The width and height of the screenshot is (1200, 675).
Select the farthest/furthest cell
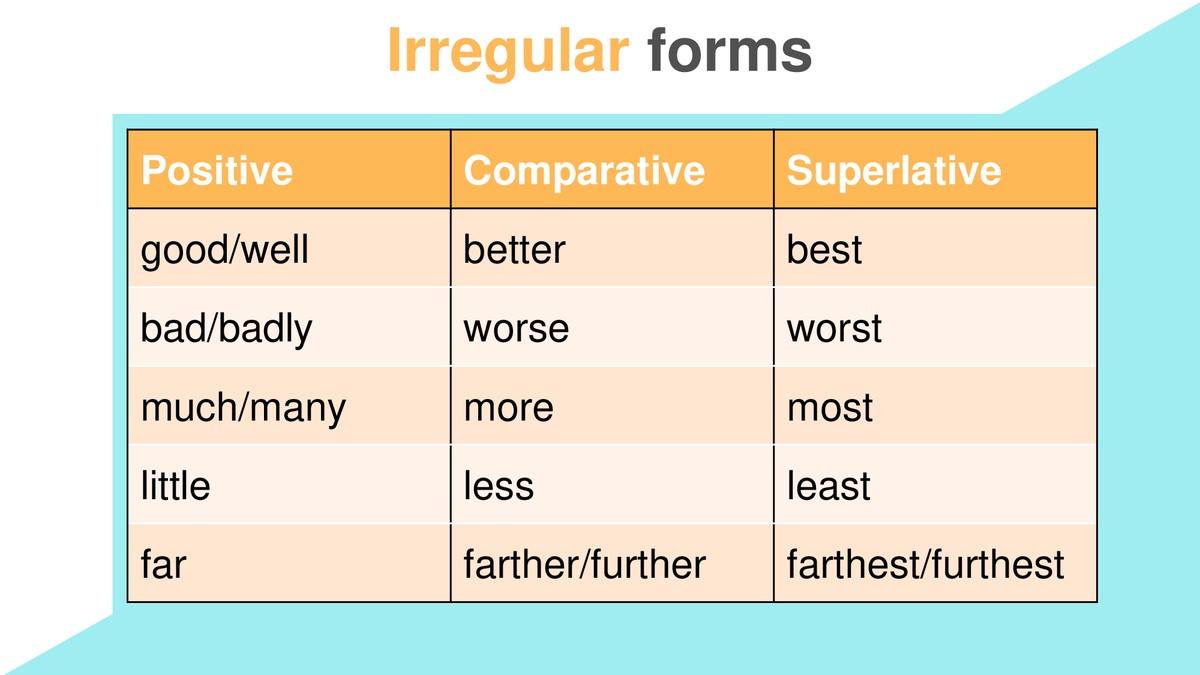coord(935,563)
